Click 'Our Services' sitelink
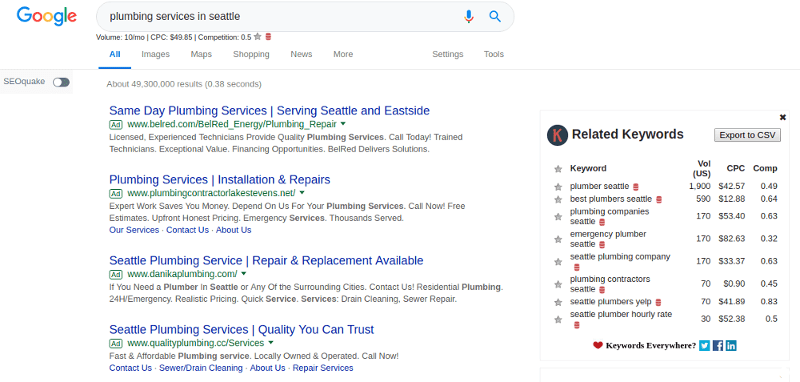Viewport: 800px width, 382px height. [x=134, y=230]
